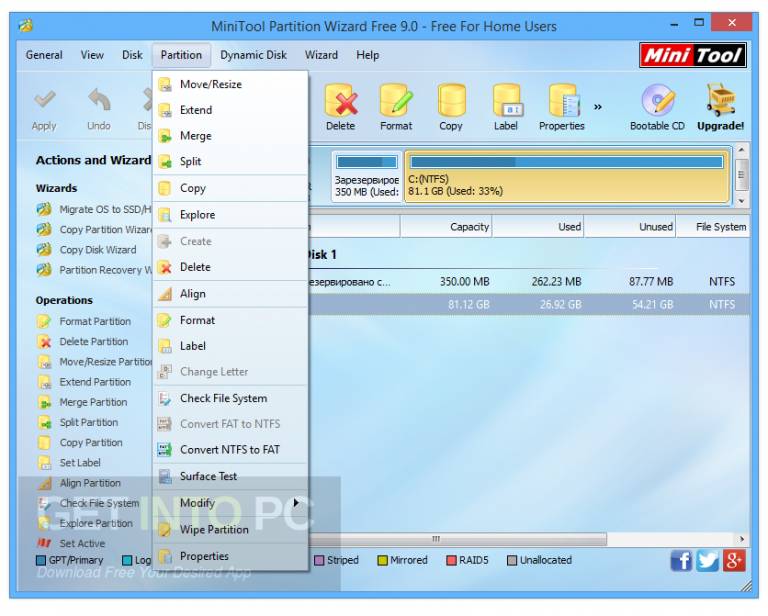Open the Properties toolbar icon
Image resolution: width=768 pixels, height=616 pixels.
[x=563, y=100]
